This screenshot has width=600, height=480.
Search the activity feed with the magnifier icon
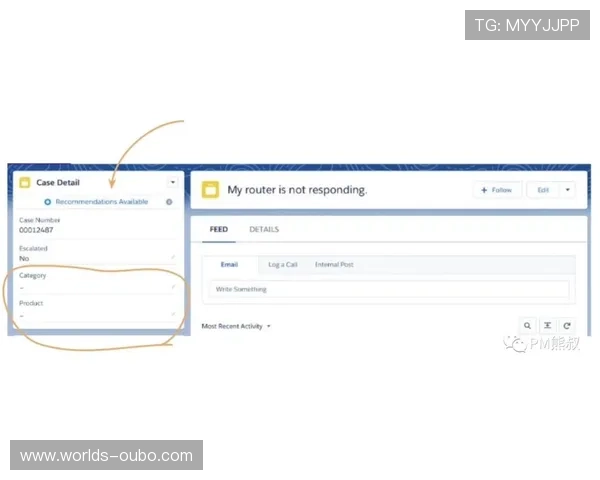click(x=527, y=325)
